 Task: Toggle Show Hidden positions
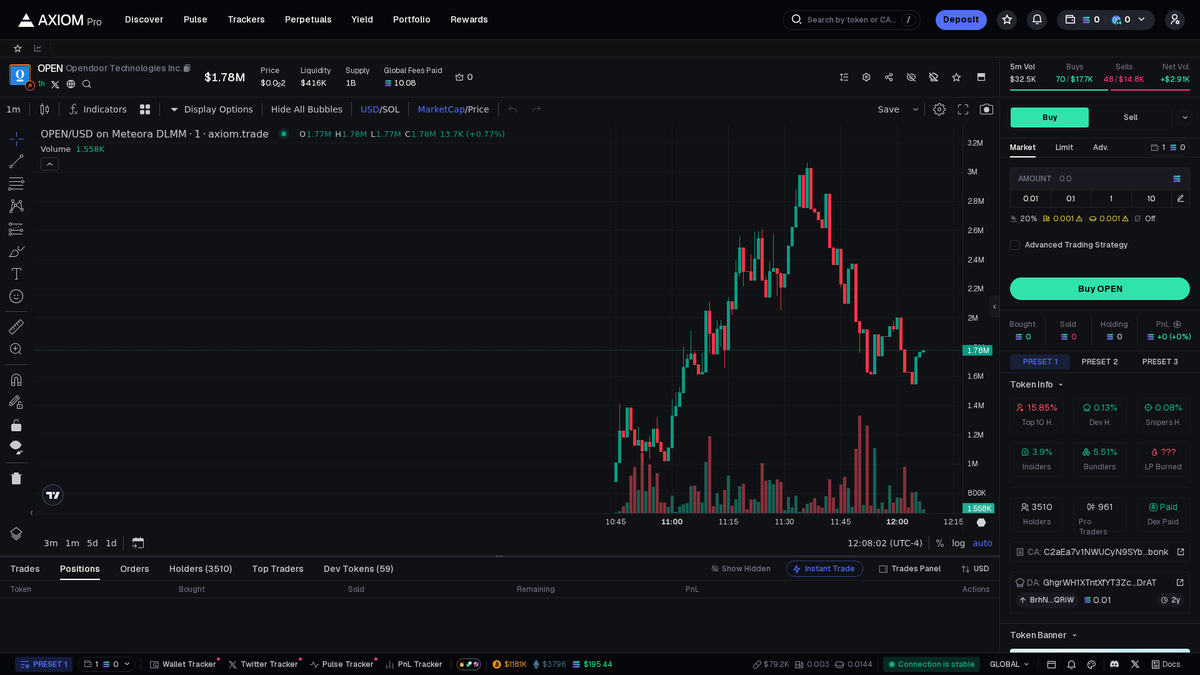[741, 569]
